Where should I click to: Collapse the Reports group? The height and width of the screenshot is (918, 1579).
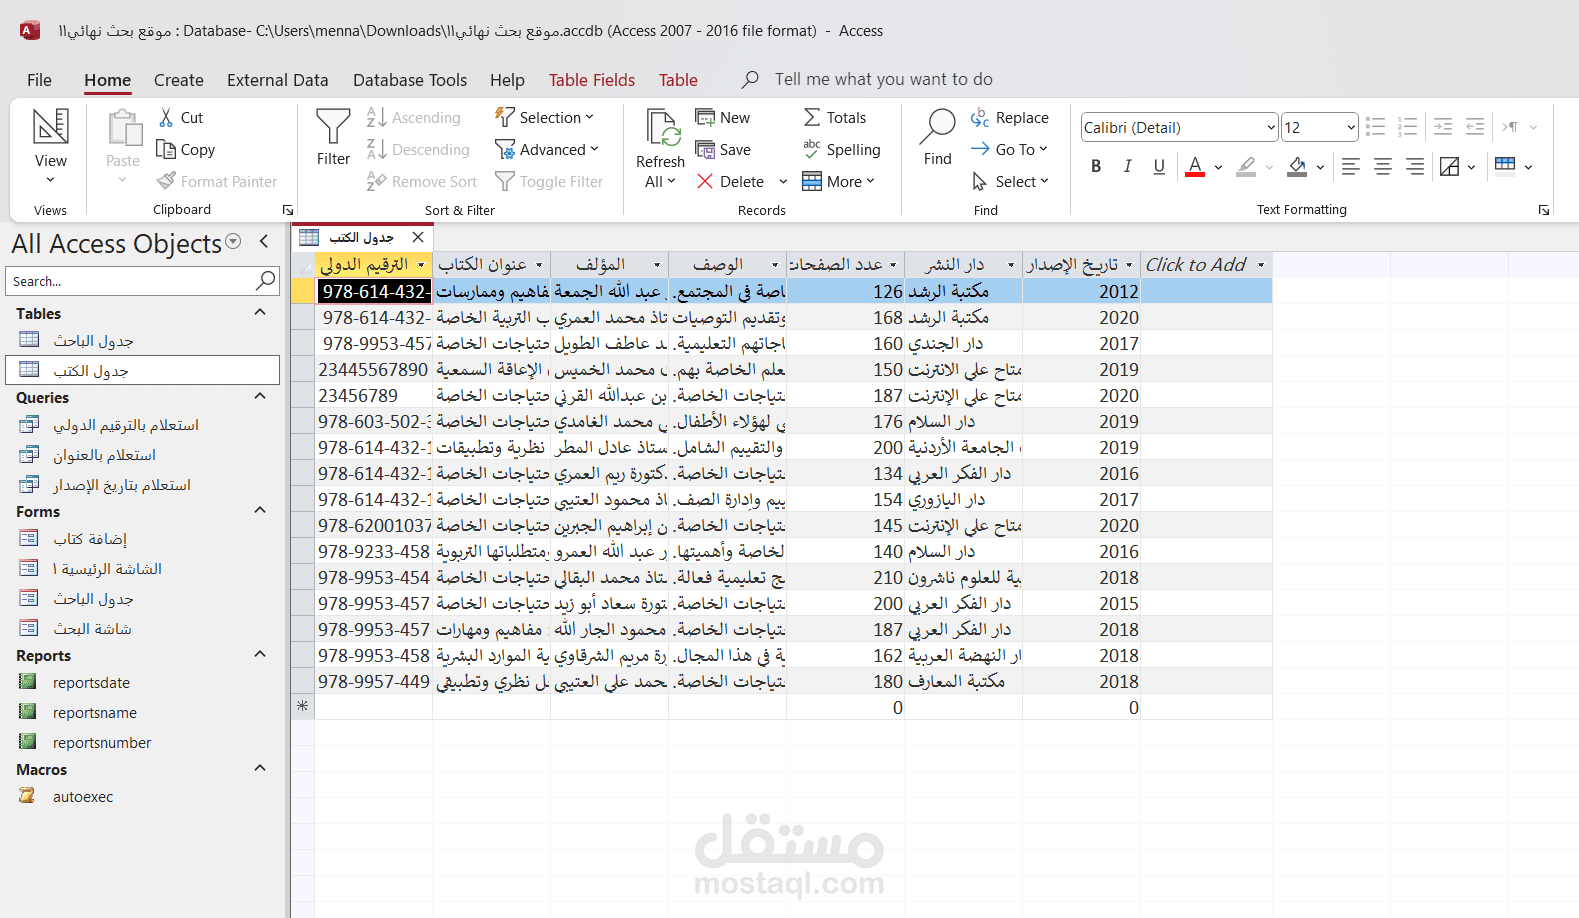point(260,655)
